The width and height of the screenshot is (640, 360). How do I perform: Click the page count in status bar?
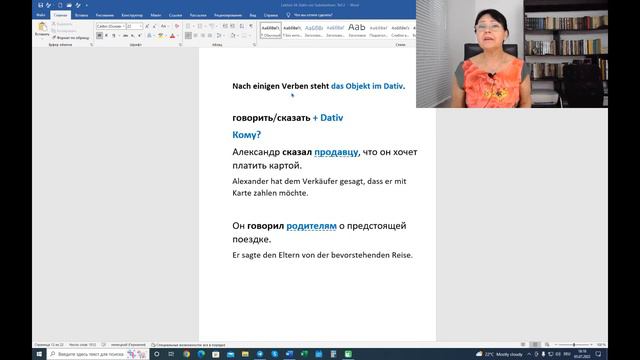coord(49,345)
